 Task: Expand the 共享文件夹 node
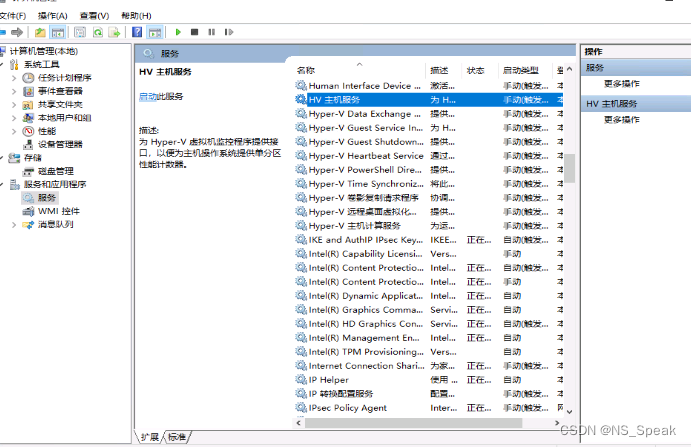(14, 104)
